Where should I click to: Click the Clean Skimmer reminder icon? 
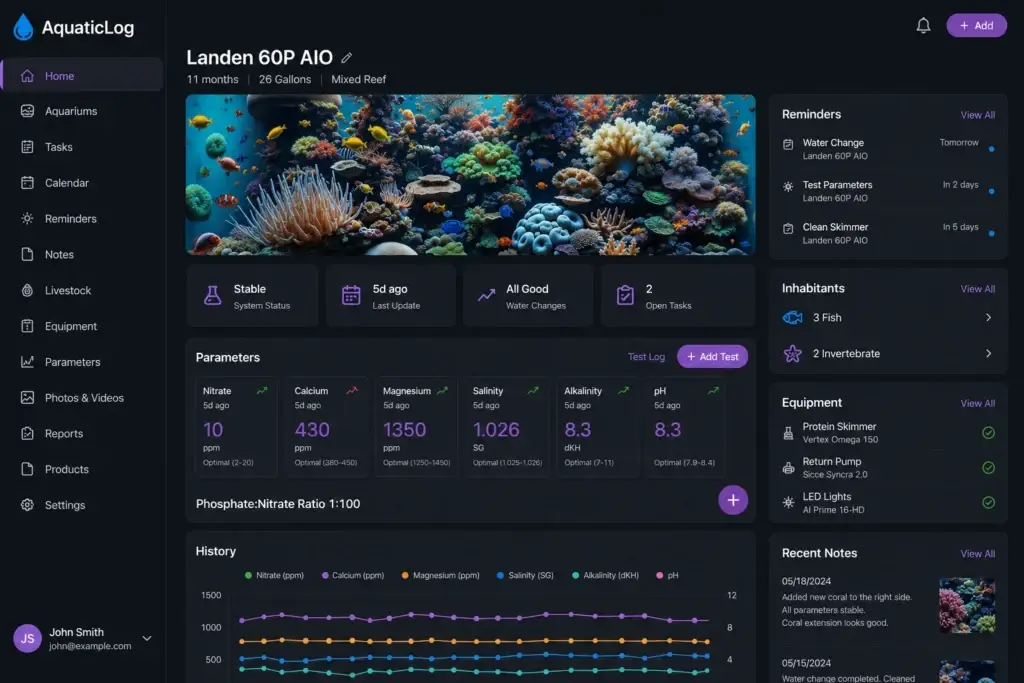788,229
